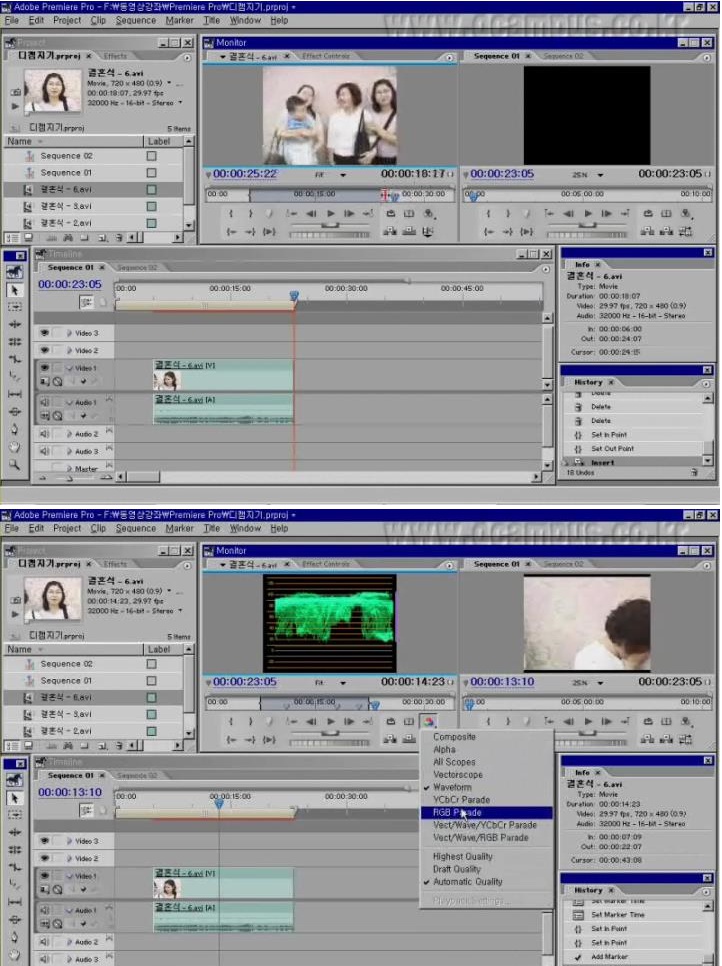Select the Slip tool in upper screenshot's toolbox
The image size is (722, 966).
pos(15,394)
